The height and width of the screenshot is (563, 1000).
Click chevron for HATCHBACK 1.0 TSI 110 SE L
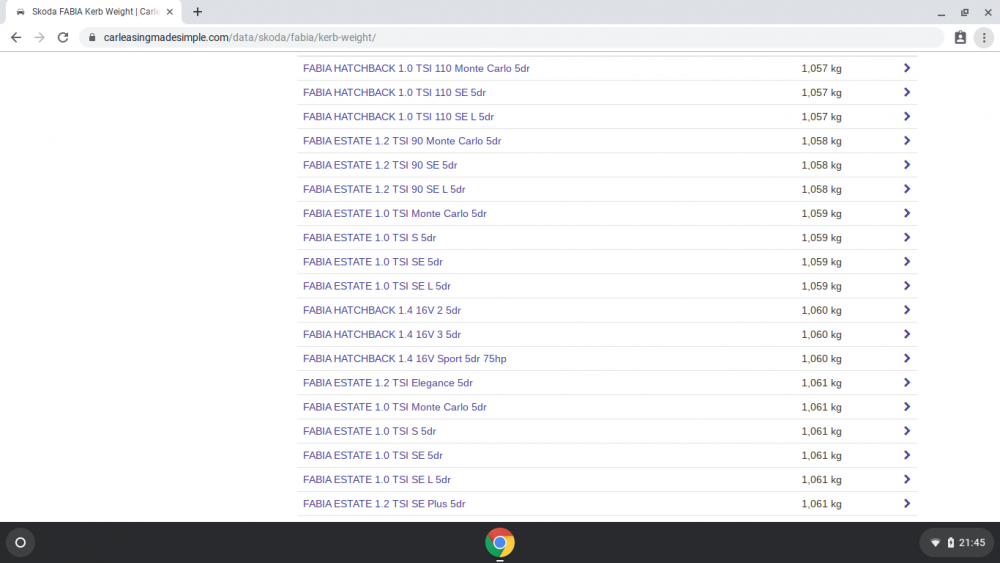point(907,117)
